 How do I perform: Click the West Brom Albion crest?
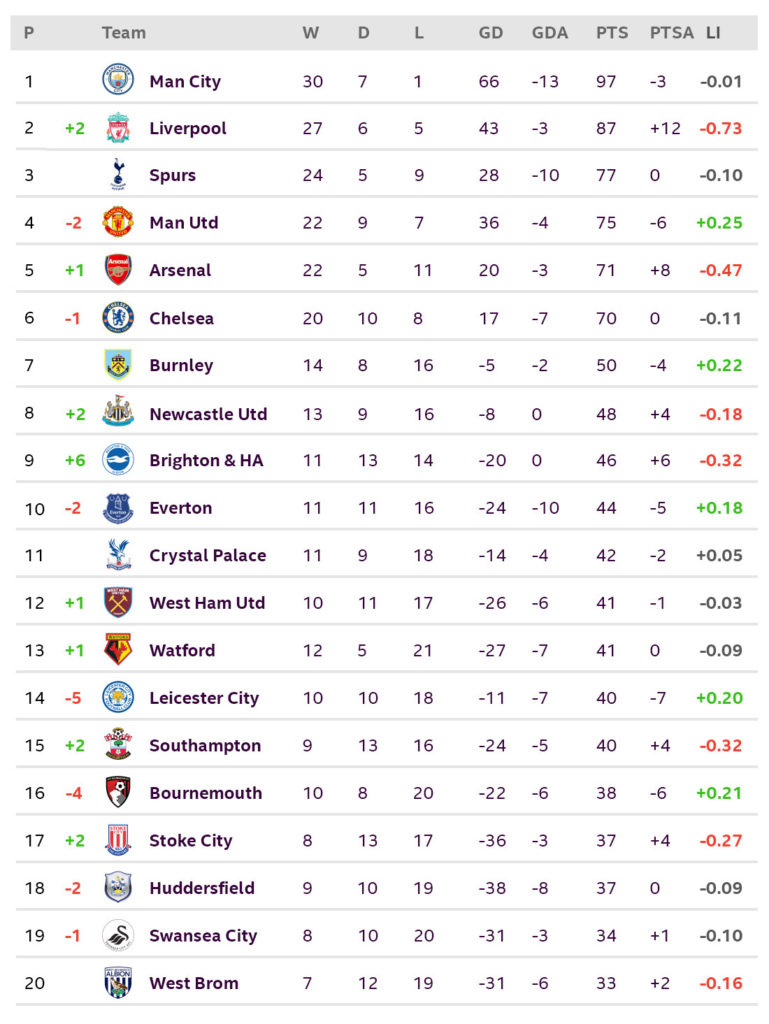point(118,982)
